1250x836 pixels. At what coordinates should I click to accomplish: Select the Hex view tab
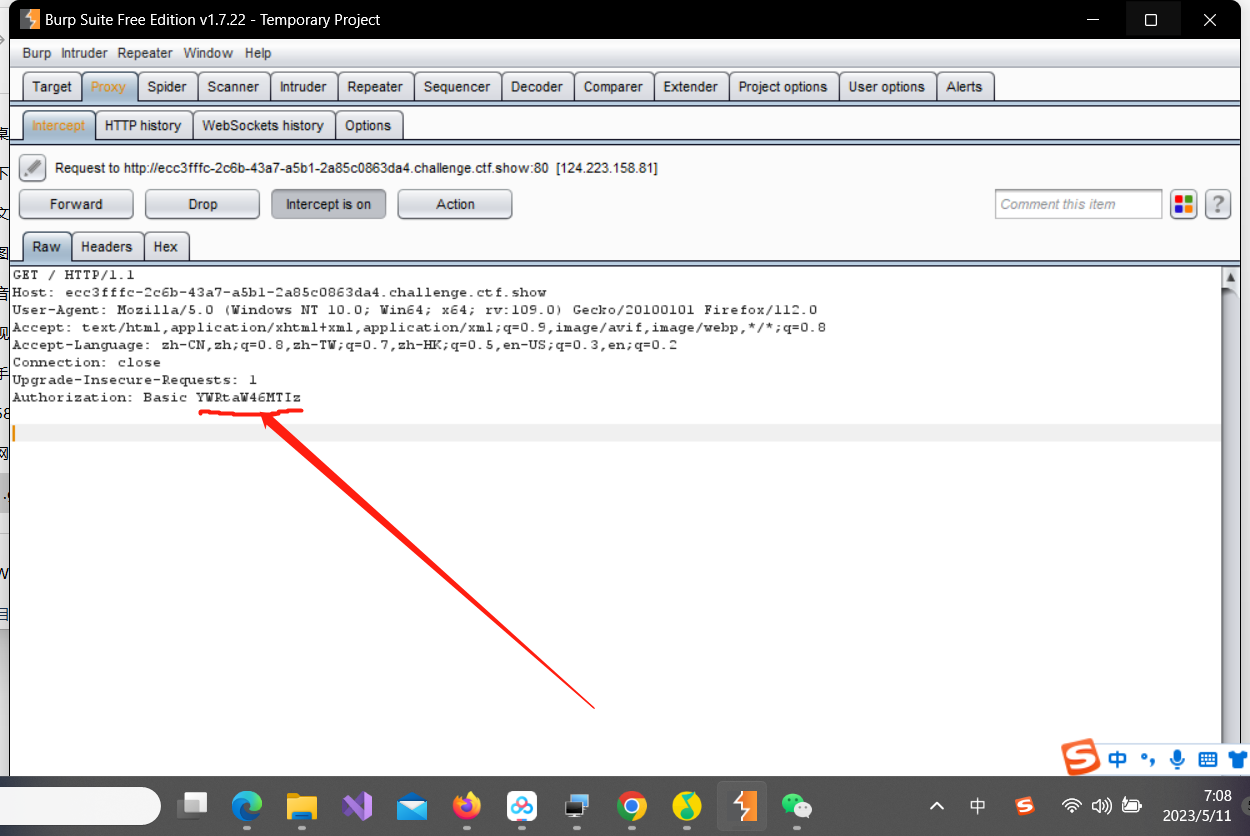[x=166, y=247]
